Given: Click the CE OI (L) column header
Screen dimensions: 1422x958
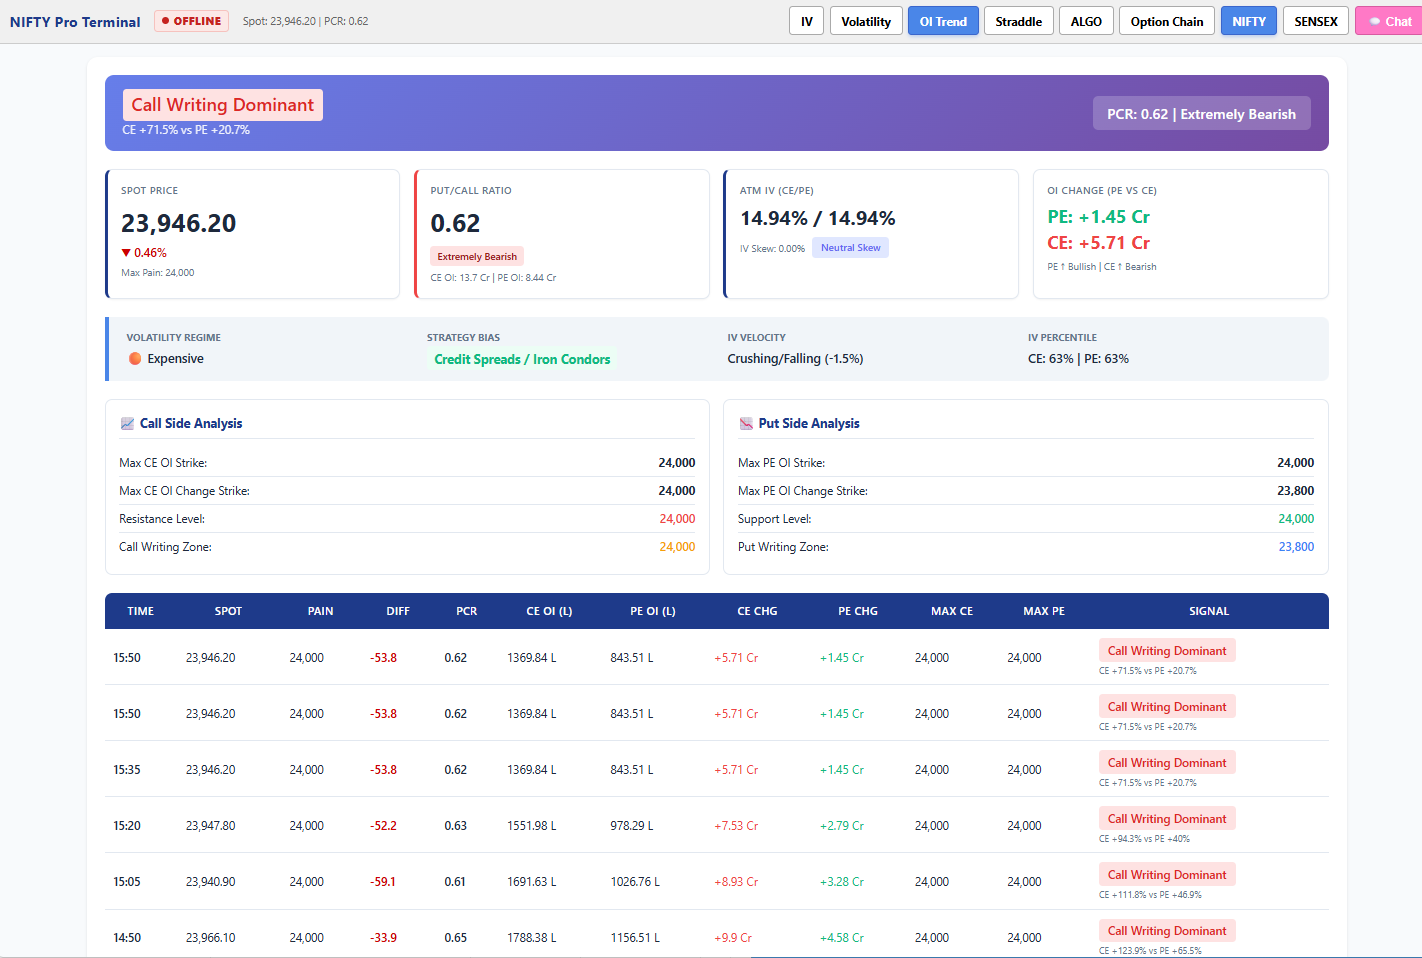Looking at the screenshot, I should point(549,611).
